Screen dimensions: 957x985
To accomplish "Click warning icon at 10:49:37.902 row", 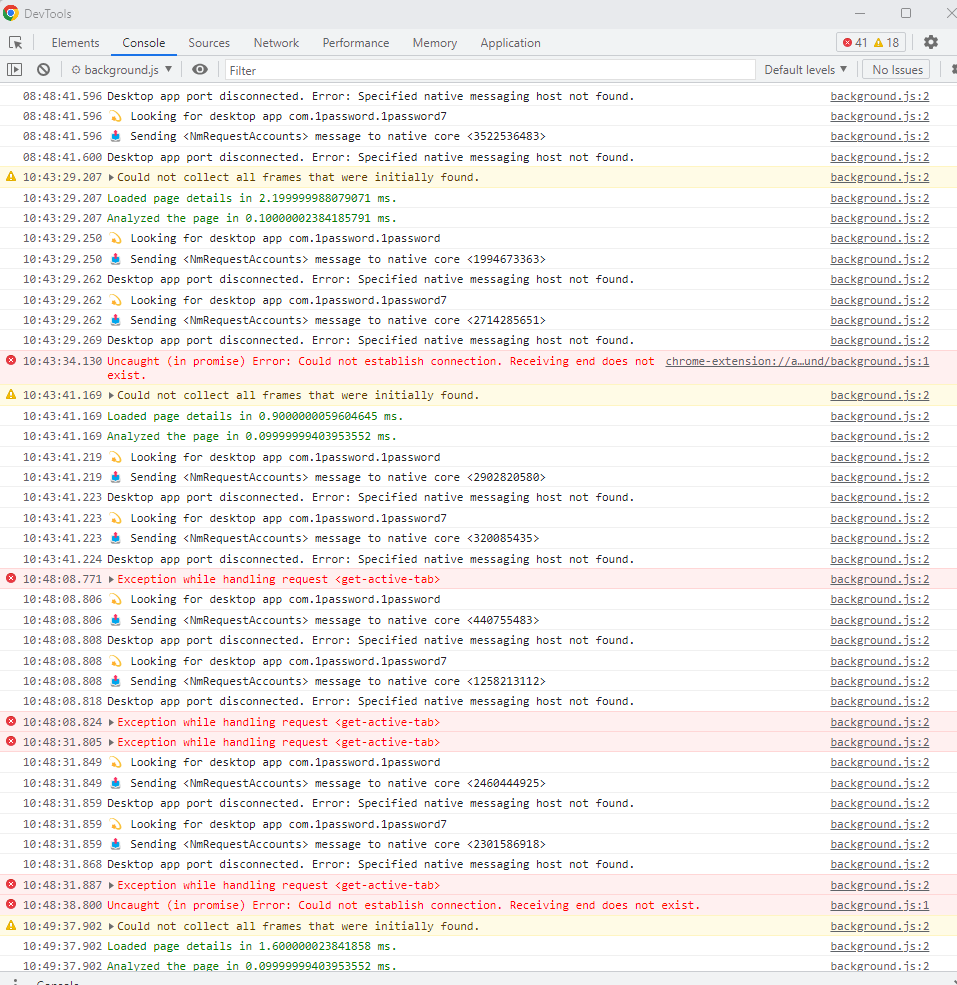I will 11,926.
